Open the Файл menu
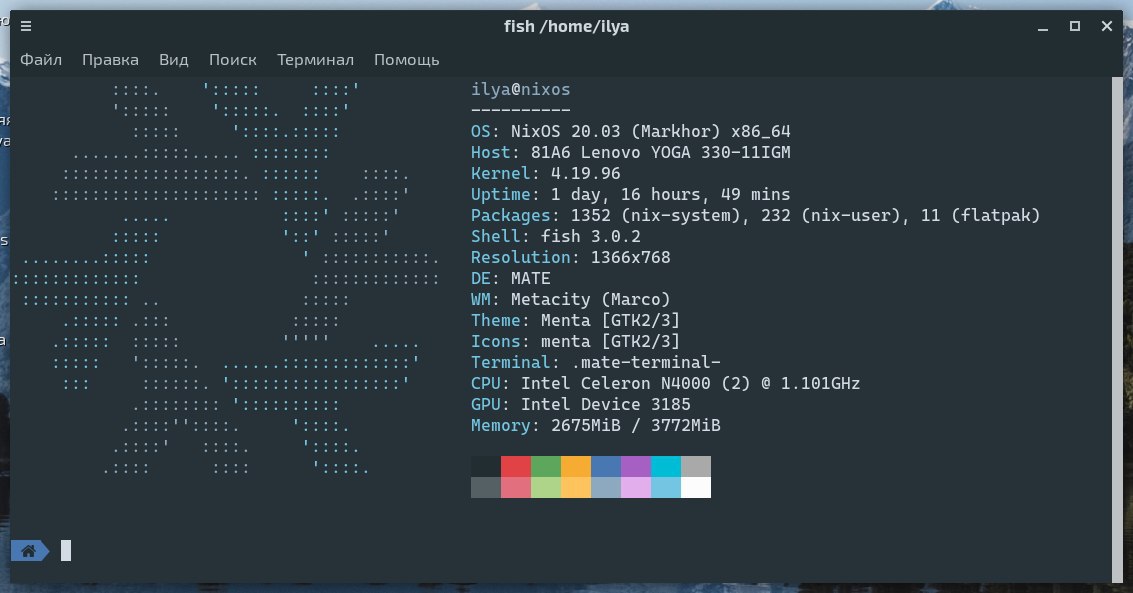The height and width of the screenshot is (593, 1133). pos(41,60)
